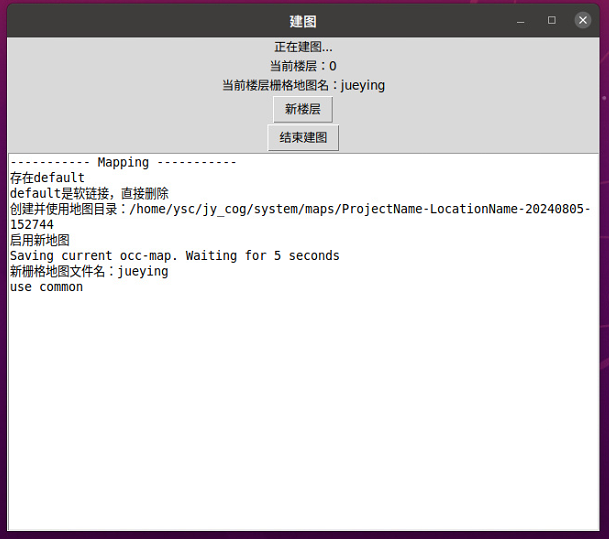Click the 152744 wrapped path line
Screen dimensions: 609x539
click(32, 224)
